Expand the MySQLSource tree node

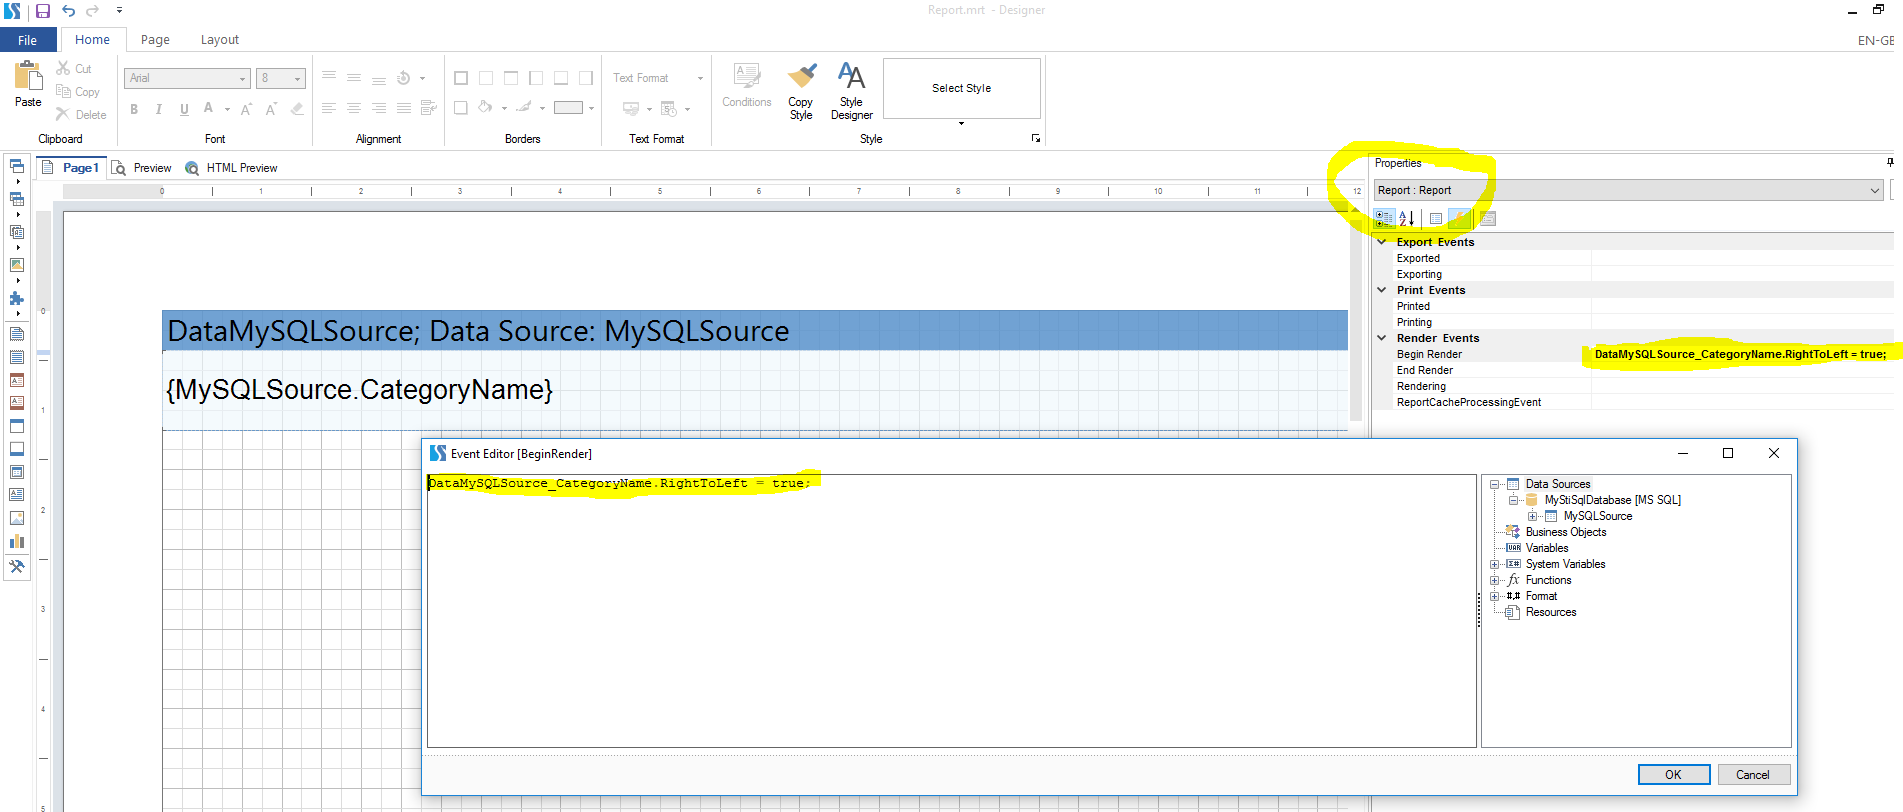(1533, 517)
